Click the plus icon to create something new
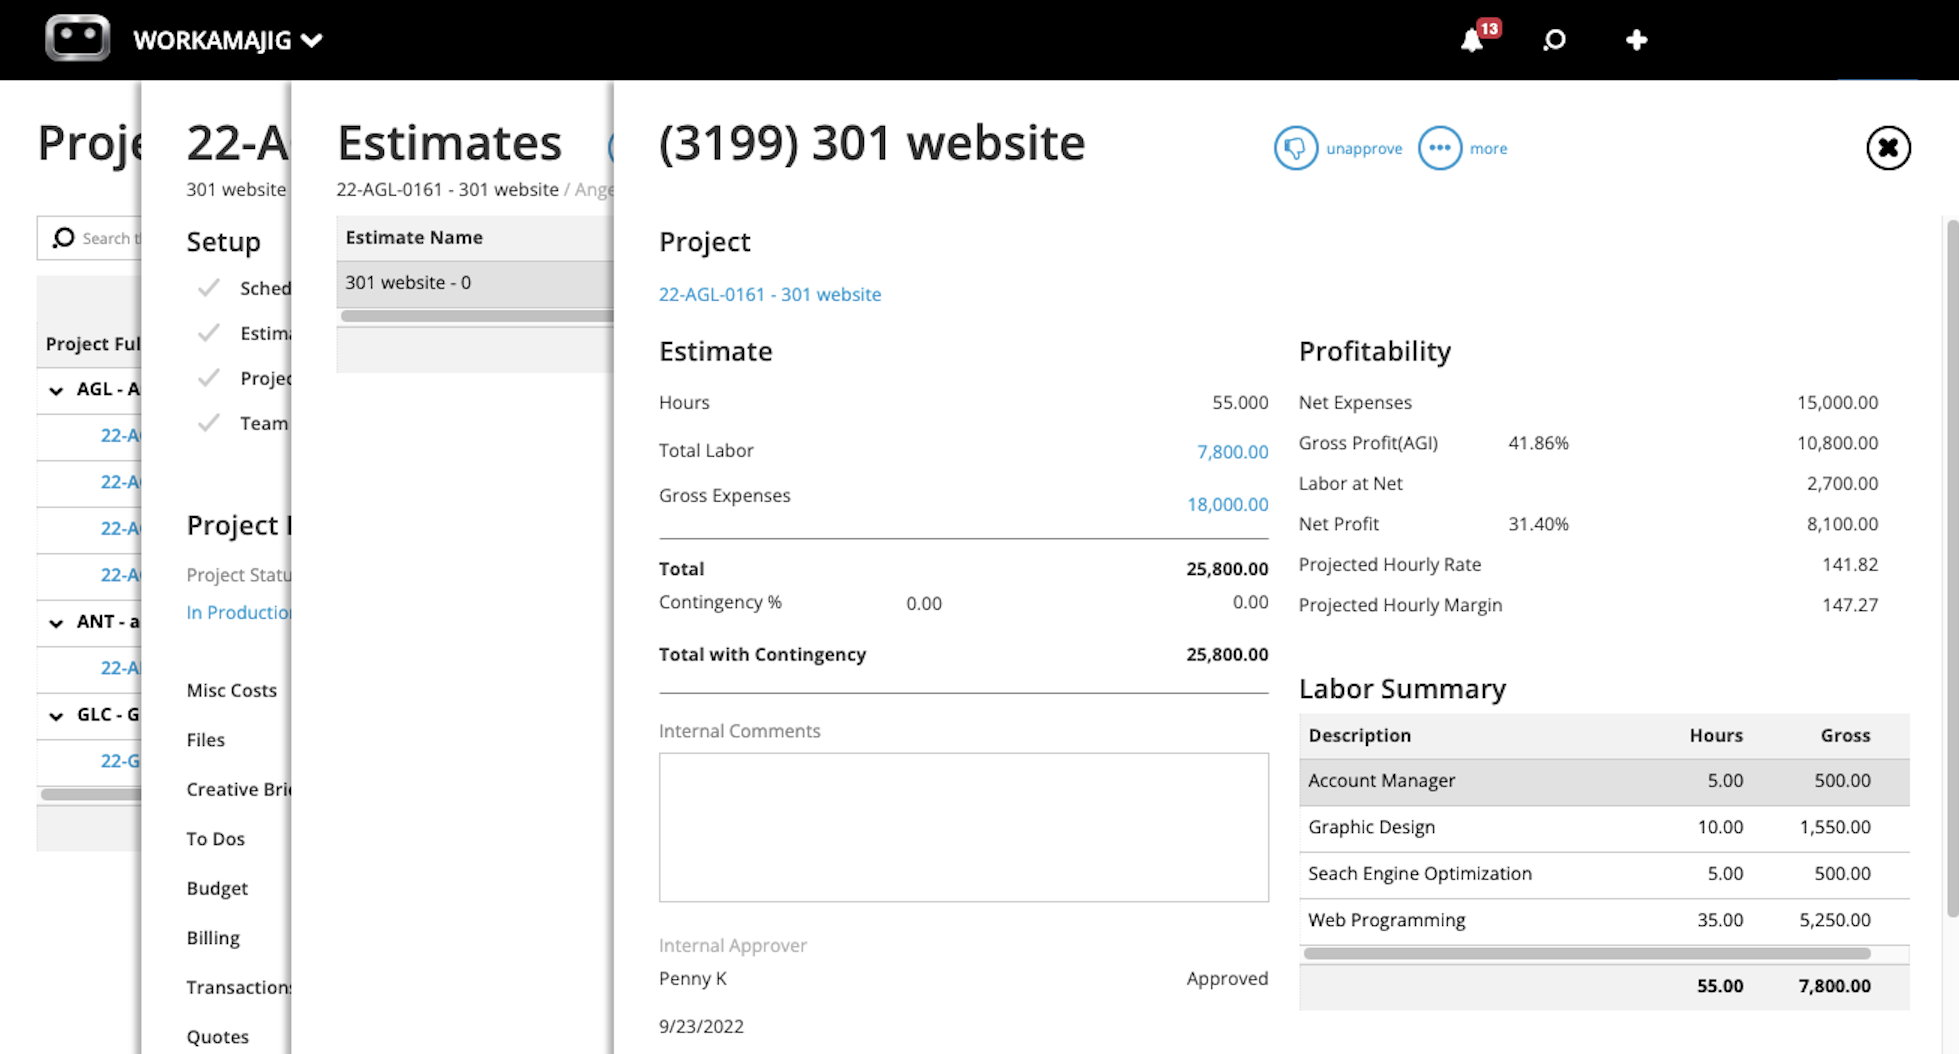 pos(1636,40)
